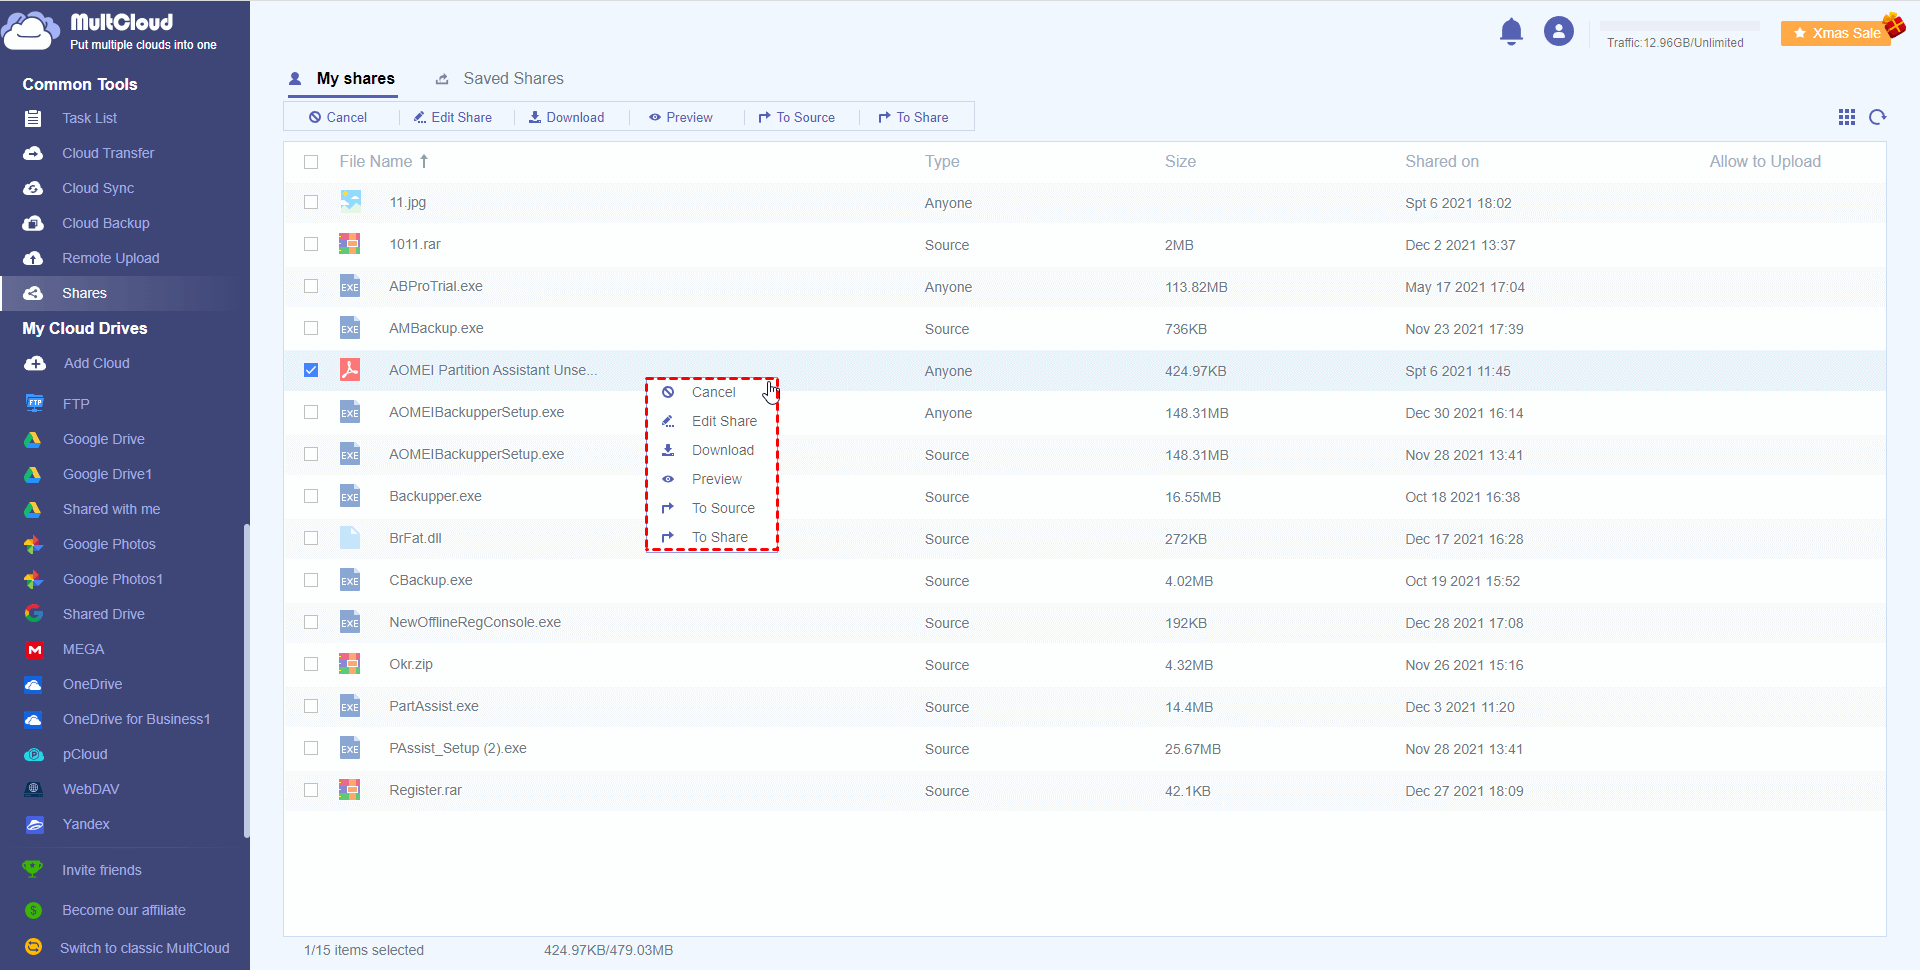
Task: Uncheck AOMEI Partition Assistant row checkbox
Action: 311,370
